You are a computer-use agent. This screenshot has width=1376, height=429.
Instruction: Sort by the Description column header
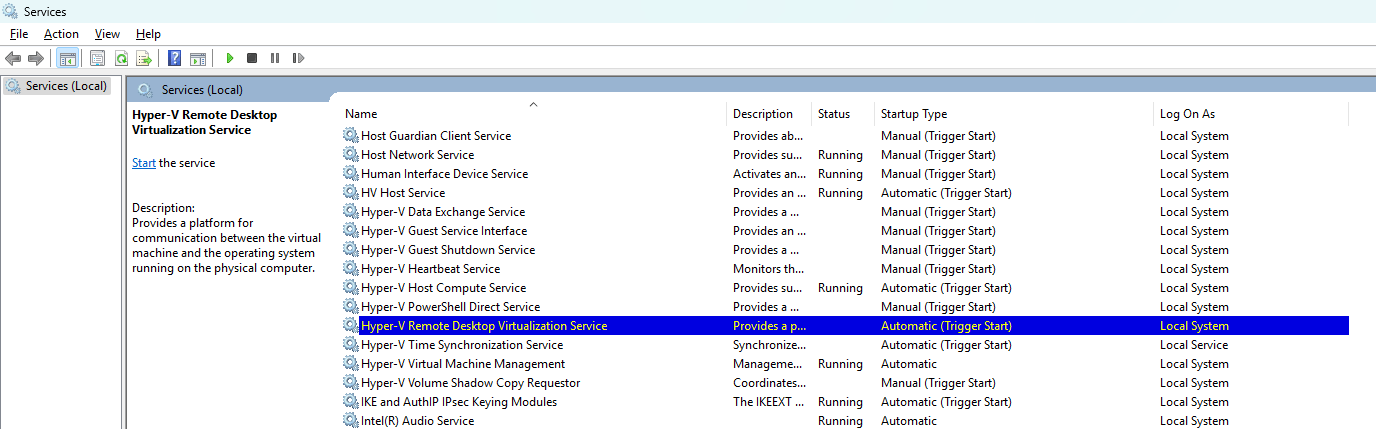click(763, 114)
